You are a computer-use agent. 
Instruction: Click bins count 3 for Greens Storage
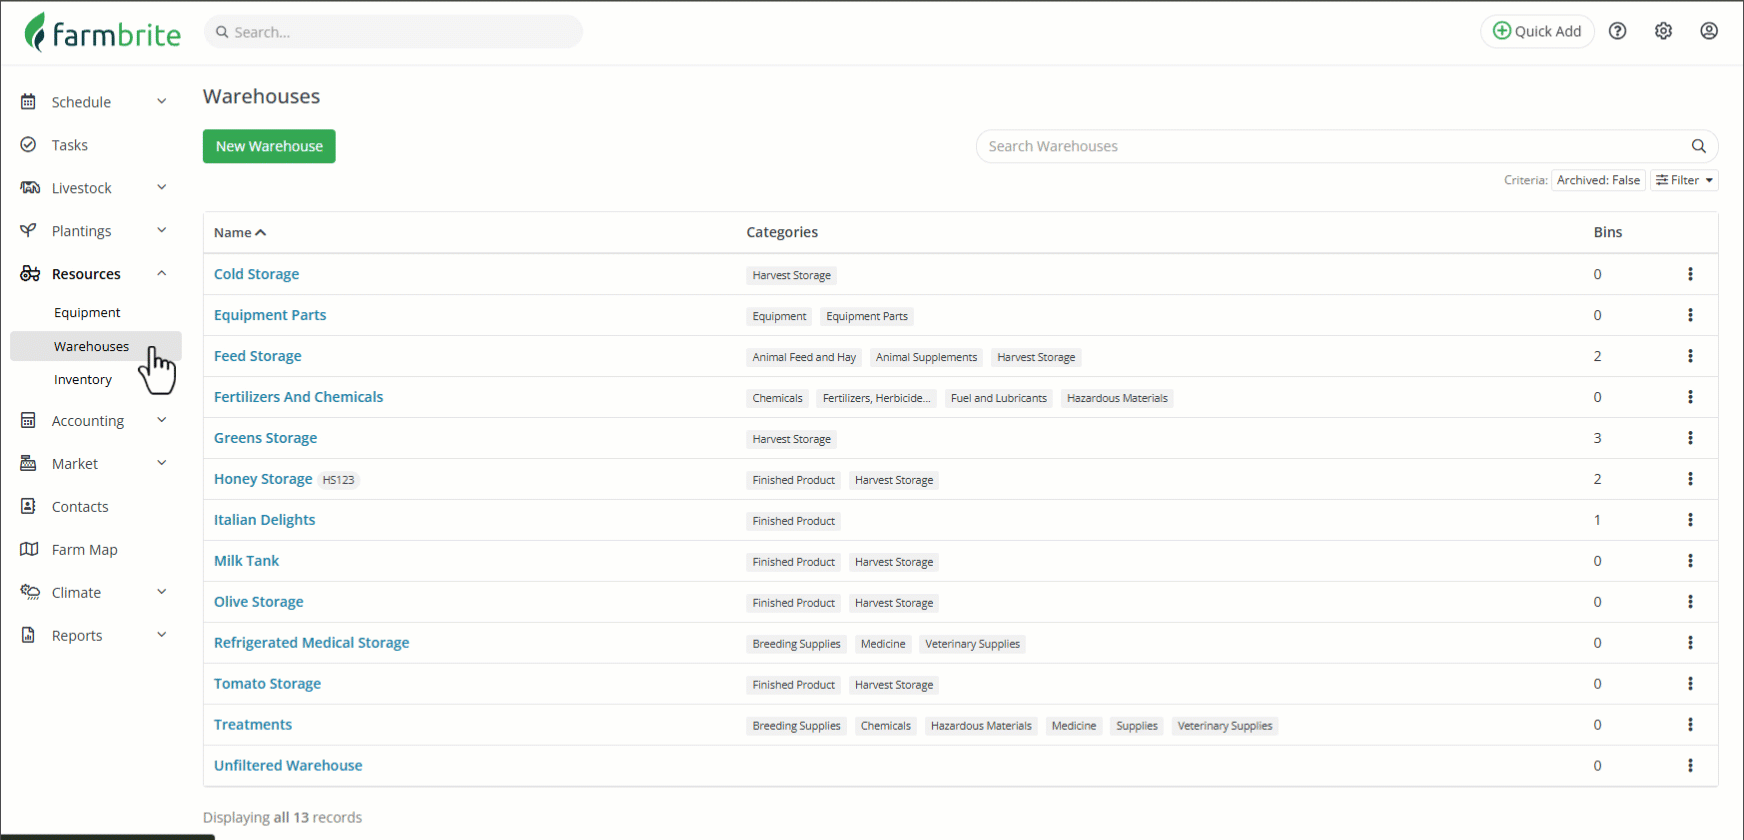(1597, 438)
